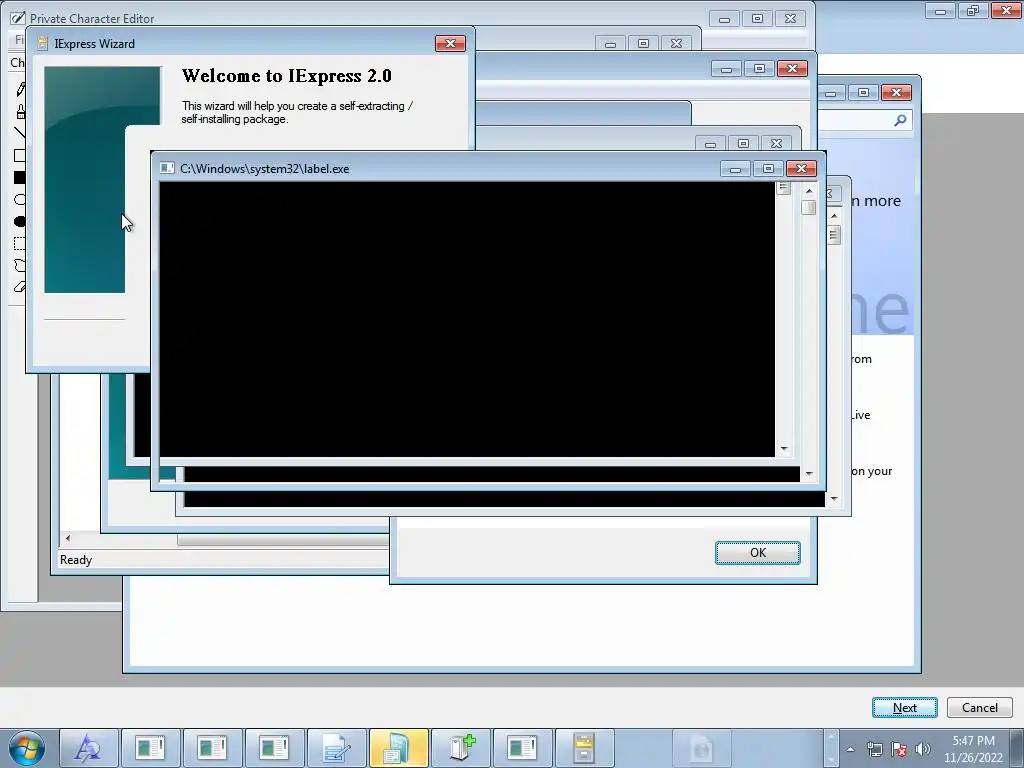Maximize the label.exe console window
Image resolution: width=1024 pixels, height=768 pixels.
[768, 168]
